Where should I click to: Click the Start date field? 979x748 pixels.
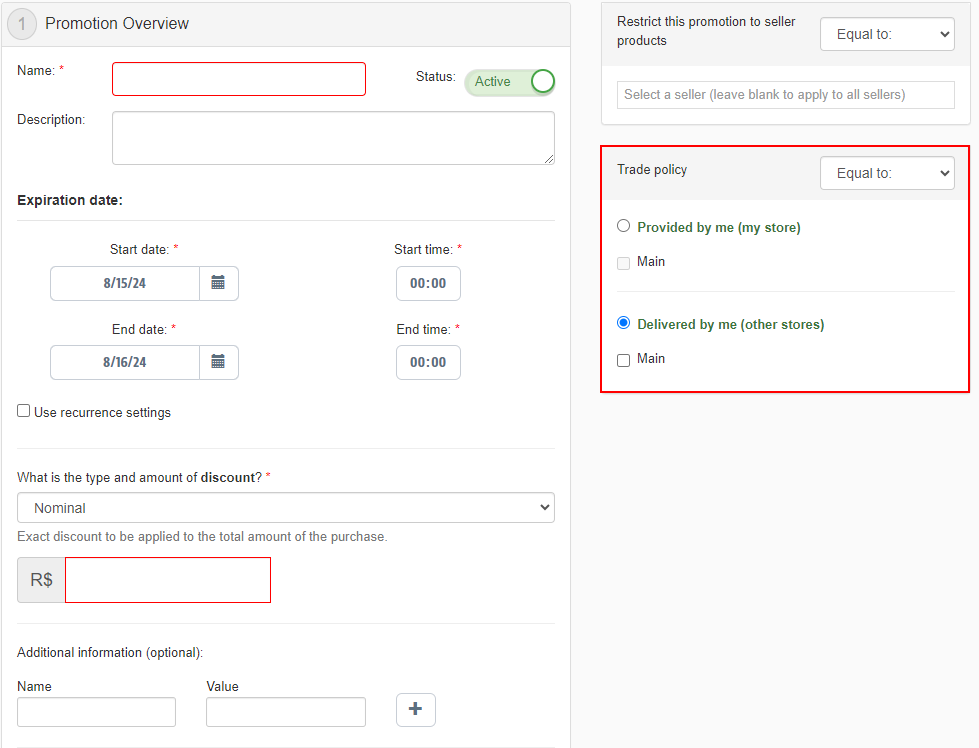click(x=125, y=283)
